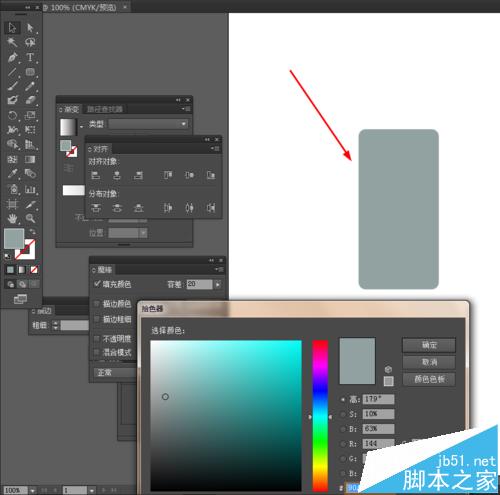Click the 对齐 align panel tab
The image size is (500, 495).
[98, 149]
